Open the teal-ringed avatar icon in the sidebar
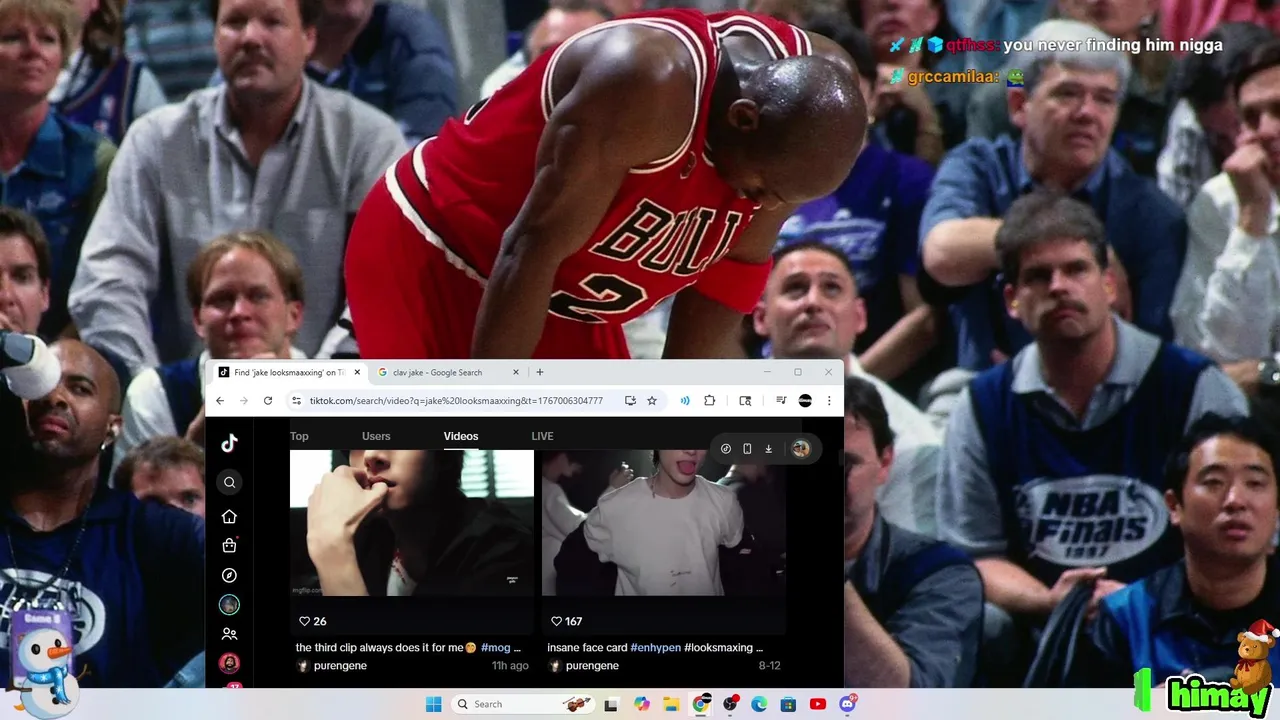This screenshot has width=1280, height=720. [229, 605]
